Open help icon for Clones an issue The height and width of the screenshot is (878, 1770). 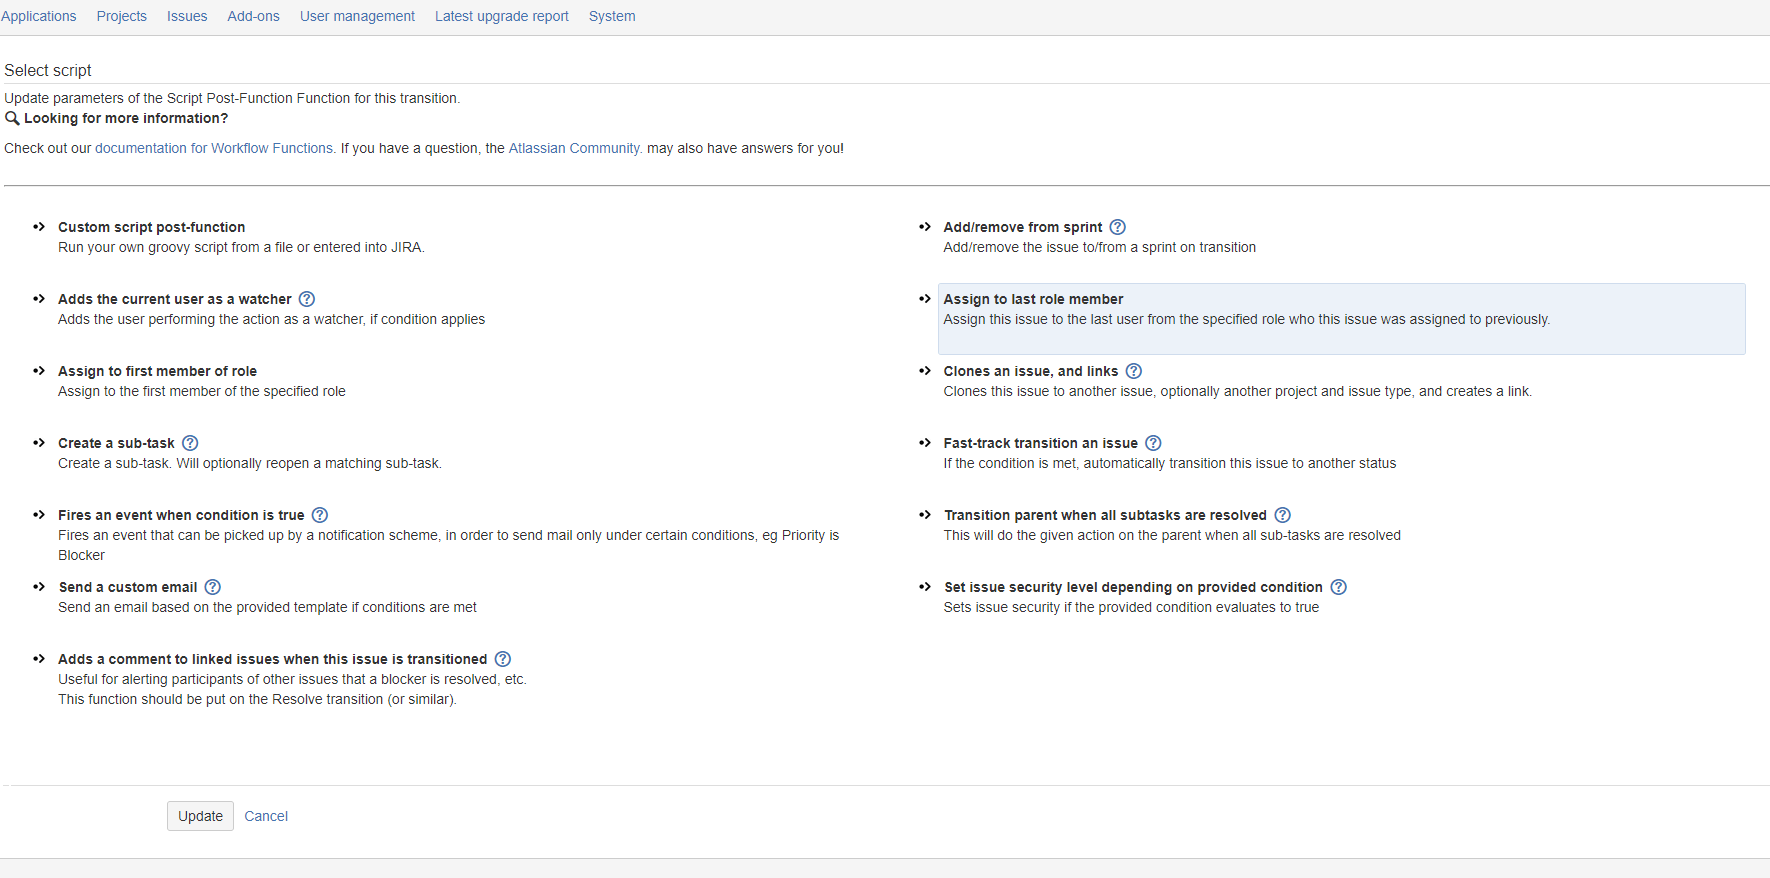(1134, 371)
